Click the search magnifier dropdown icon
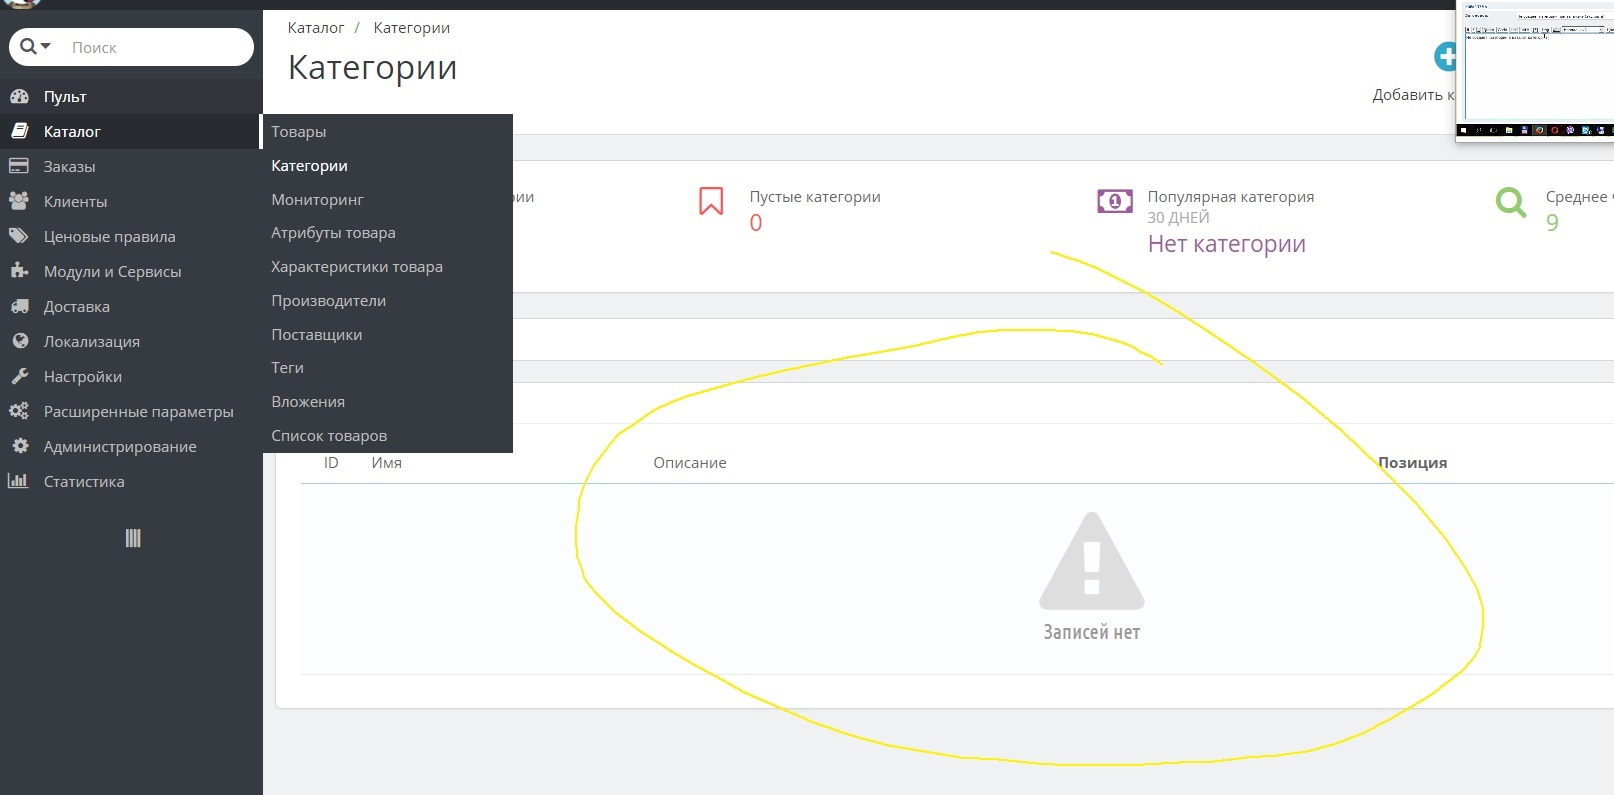Viewport: 1614px width, 795px height. (x=35, y=46)
